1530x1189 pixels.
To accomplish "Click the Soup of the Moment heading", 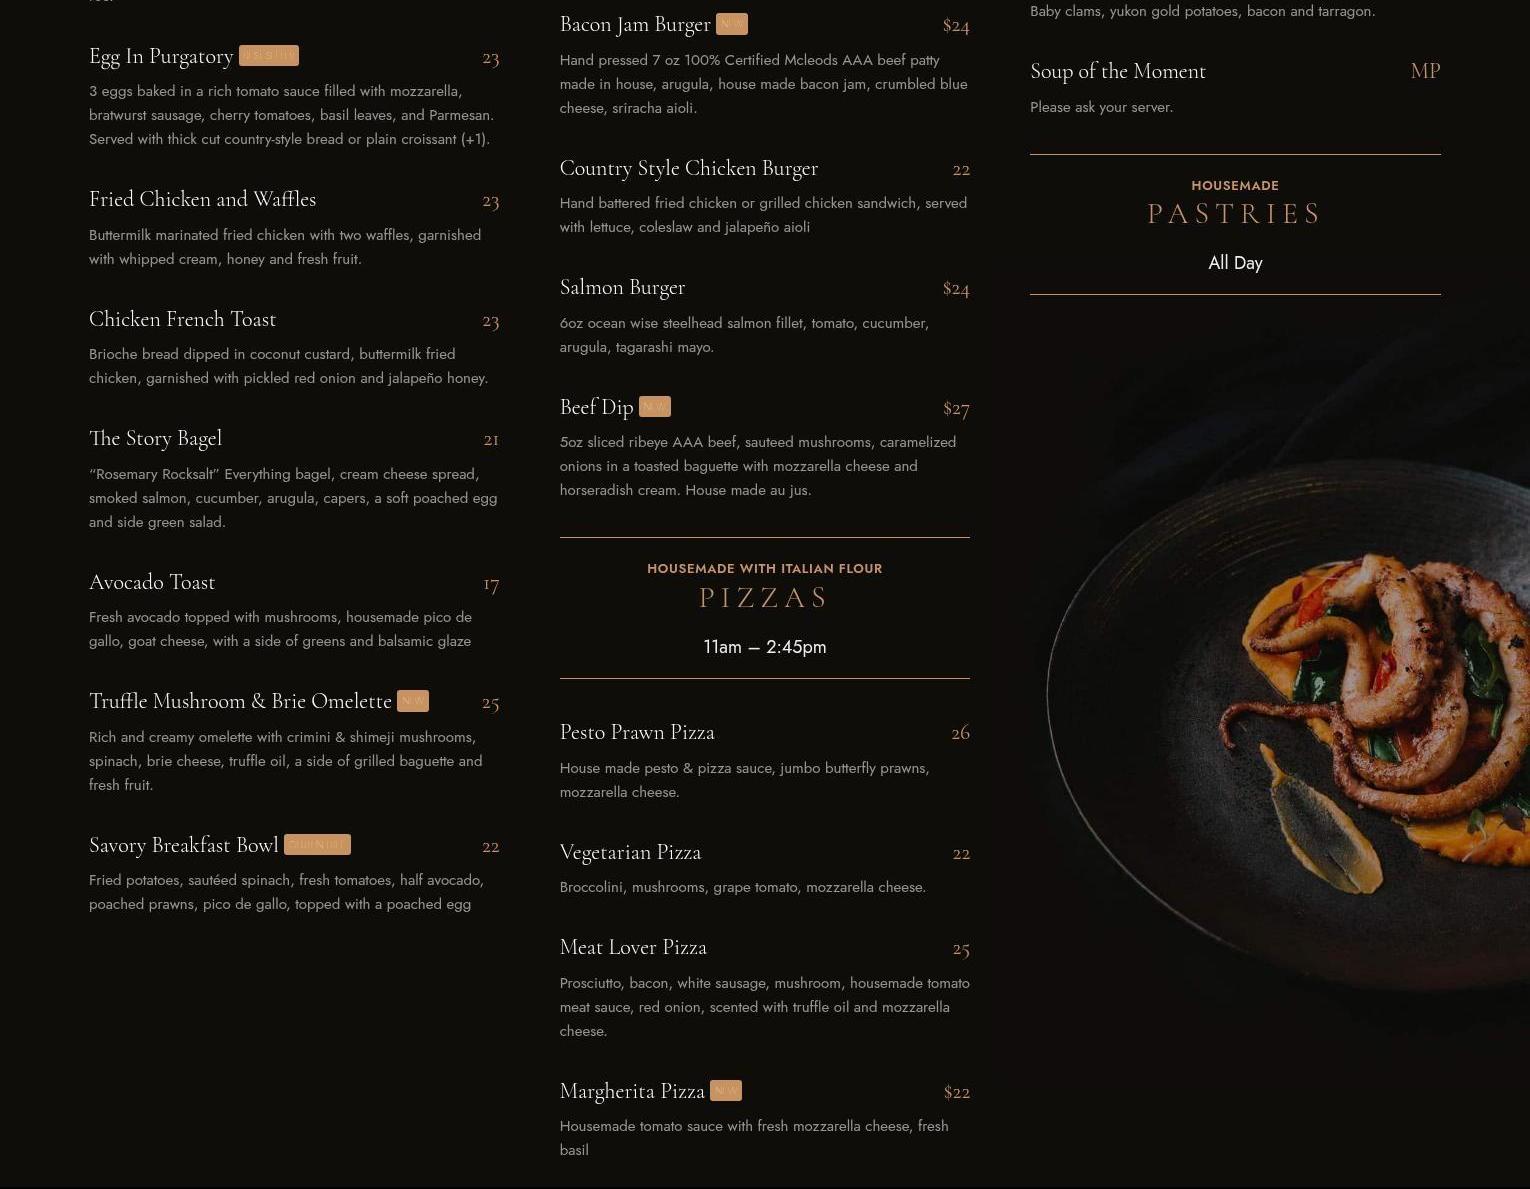I will point(1118,71).
